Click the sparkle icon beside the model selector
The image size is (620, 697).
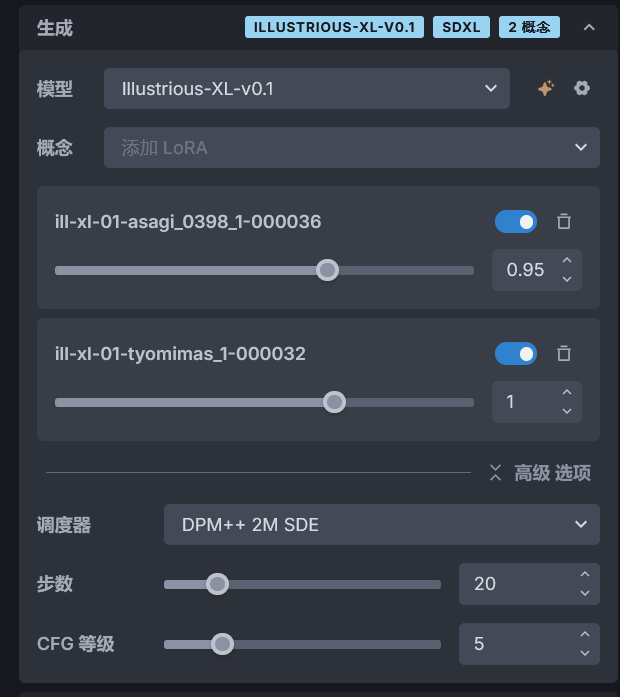[545, 88]
